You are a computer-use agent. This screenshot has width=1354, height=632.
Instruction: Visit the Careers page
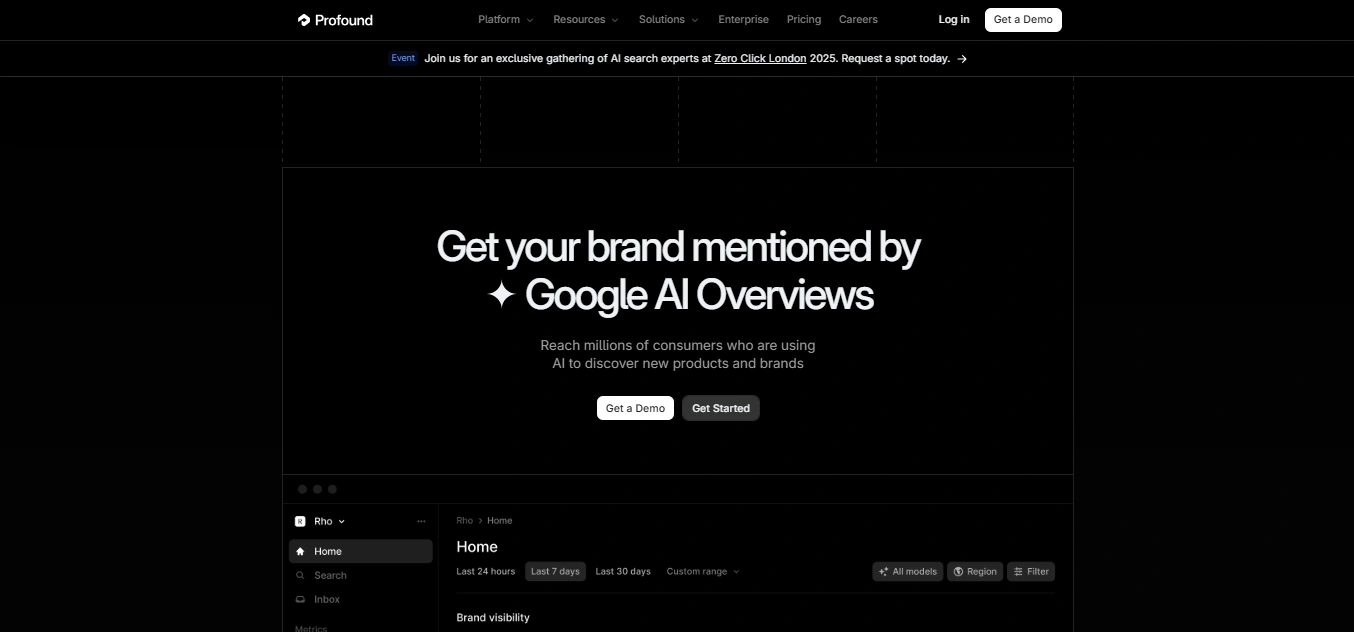(858, 20)
